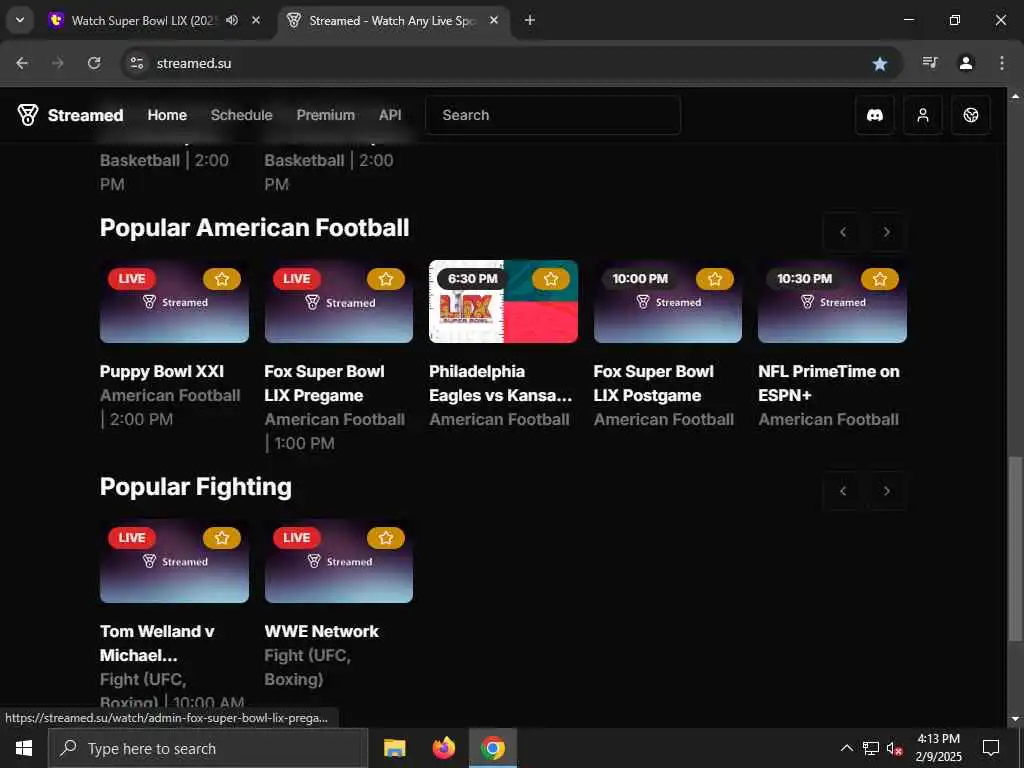Open the Schedule page
The width and height of the screenshot is (1024, 768).
(x=242, y=115)
